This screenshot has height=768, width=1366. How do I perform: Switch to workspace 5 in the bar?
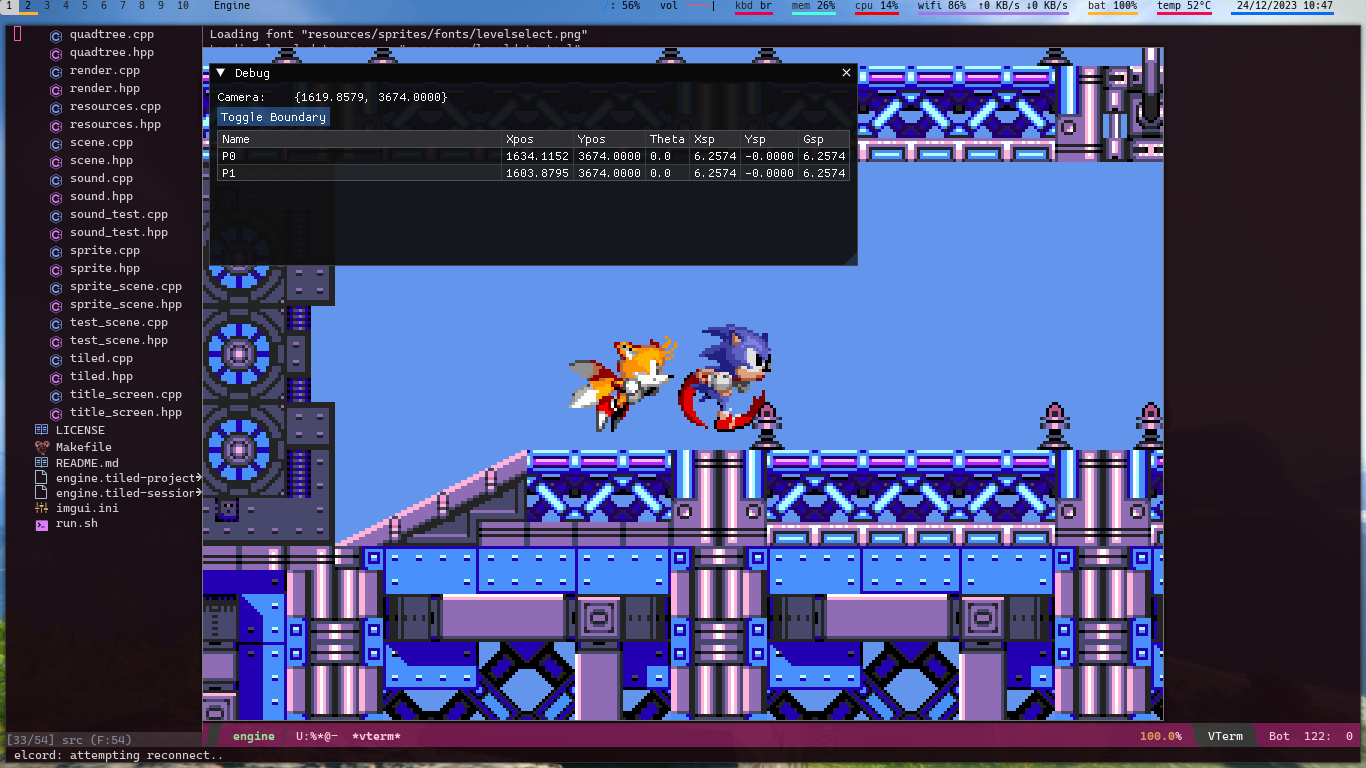85,6
